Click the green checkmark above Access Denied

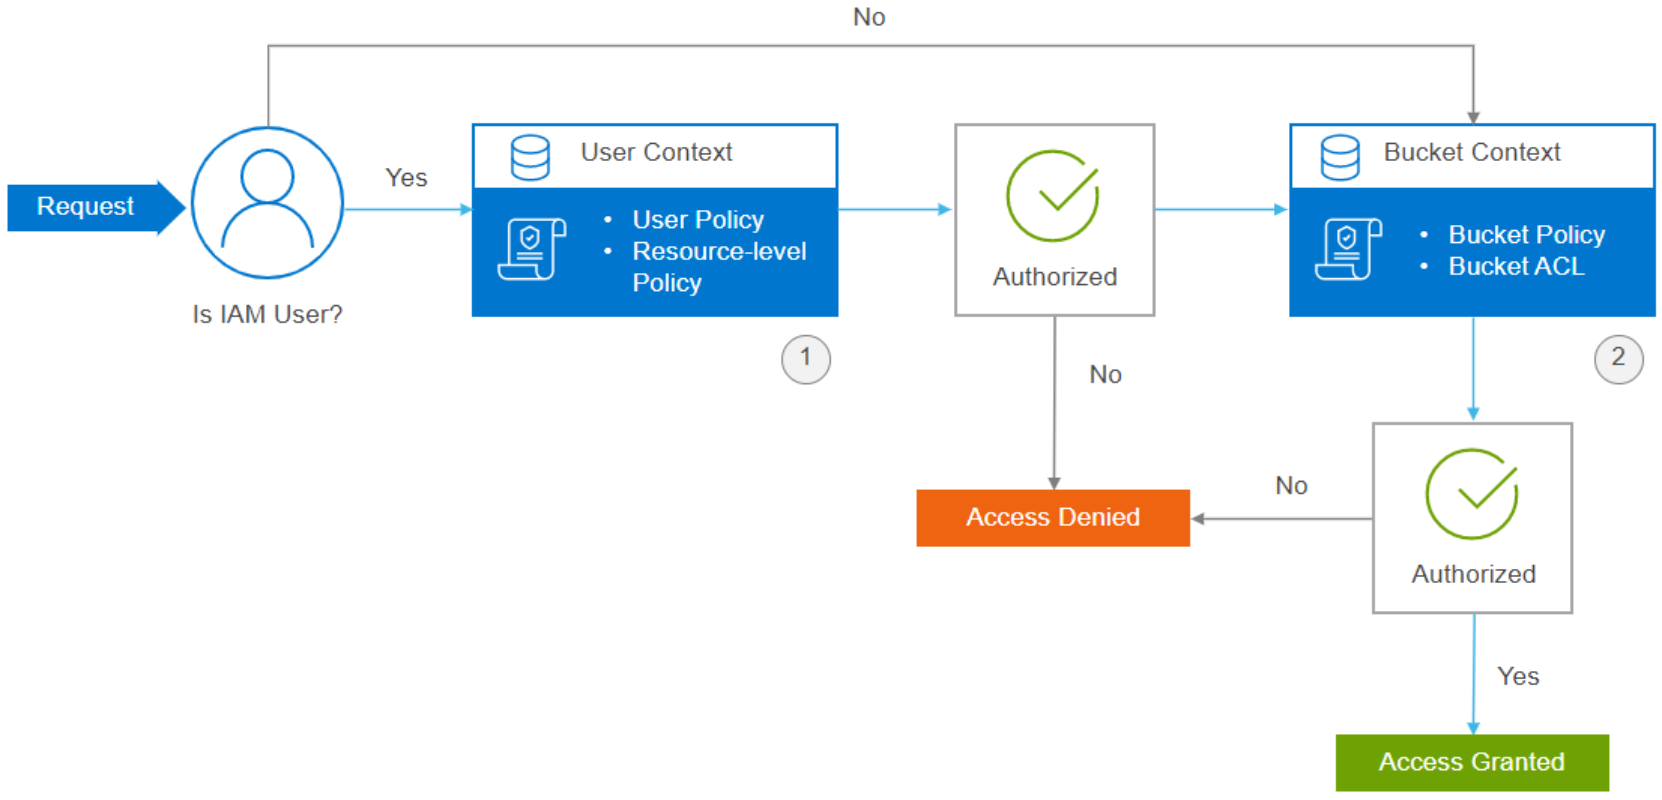(x=1052, y=195)
